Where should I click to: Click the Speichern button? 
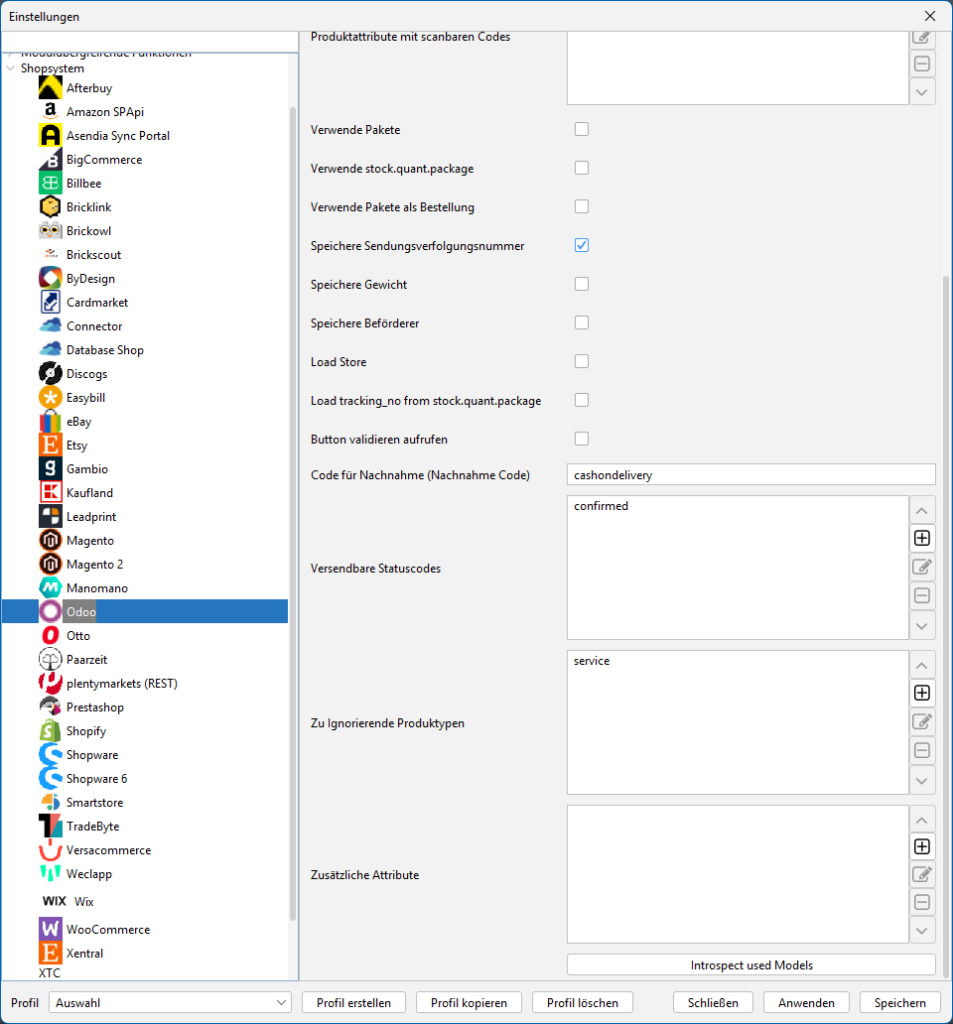tap(899, 1002)
